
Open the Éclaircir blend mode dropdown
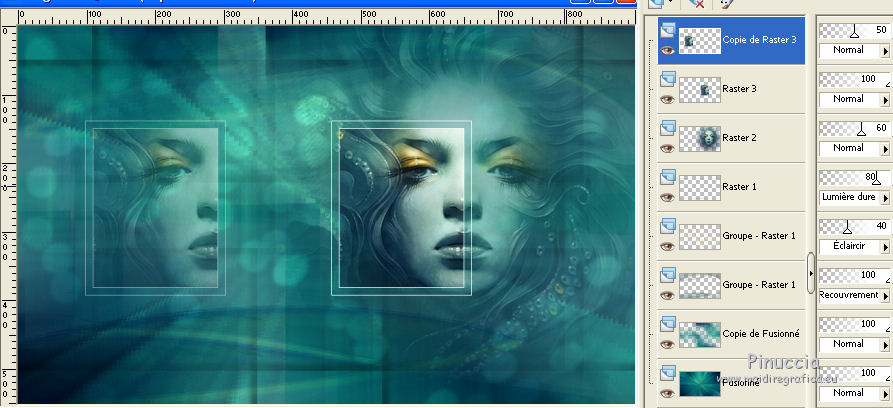click(885, 247)
